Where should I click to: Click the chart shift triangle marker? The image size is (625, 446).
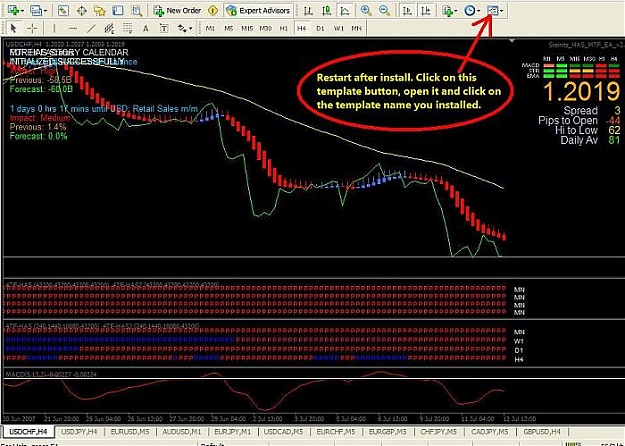[511, 41]
